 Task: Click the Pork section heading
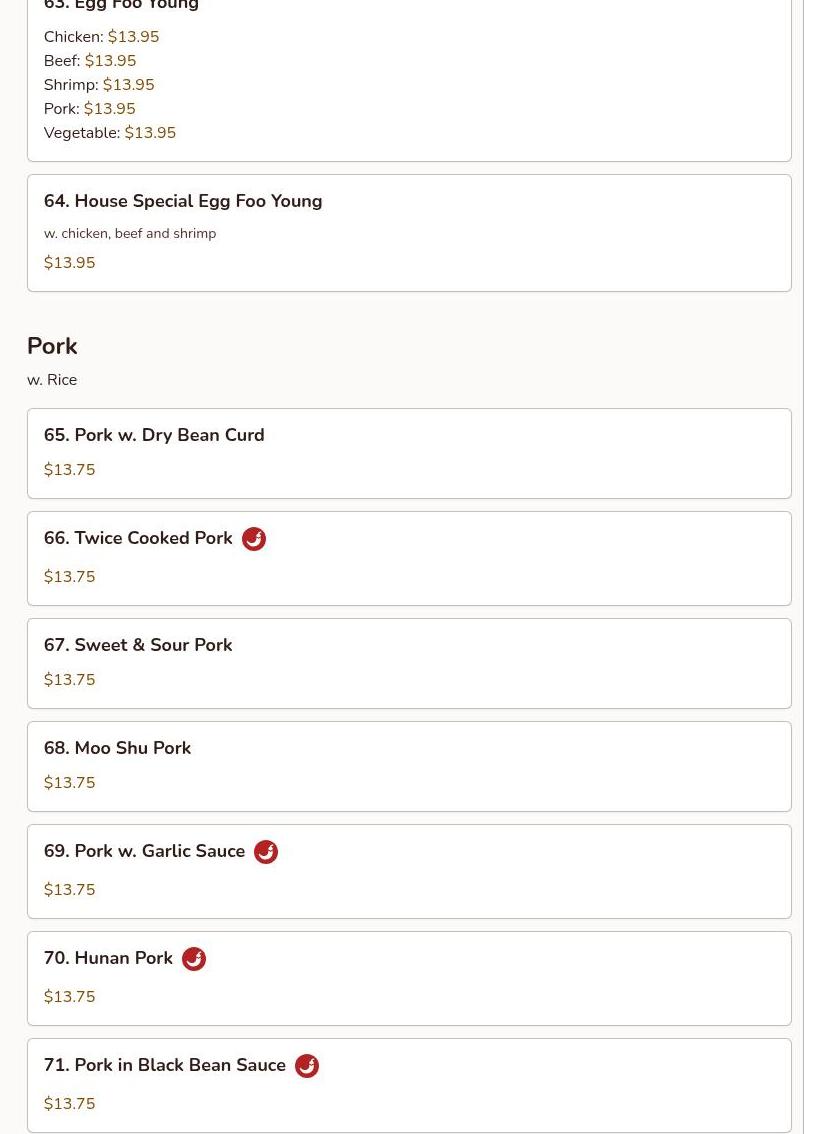click(x=52, y=346)
